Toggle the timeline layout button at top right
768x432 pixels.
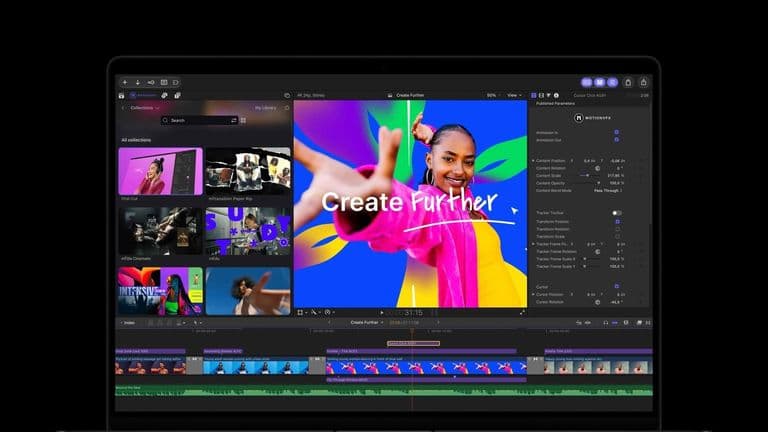pyautogui.click(x=600, y=82)
